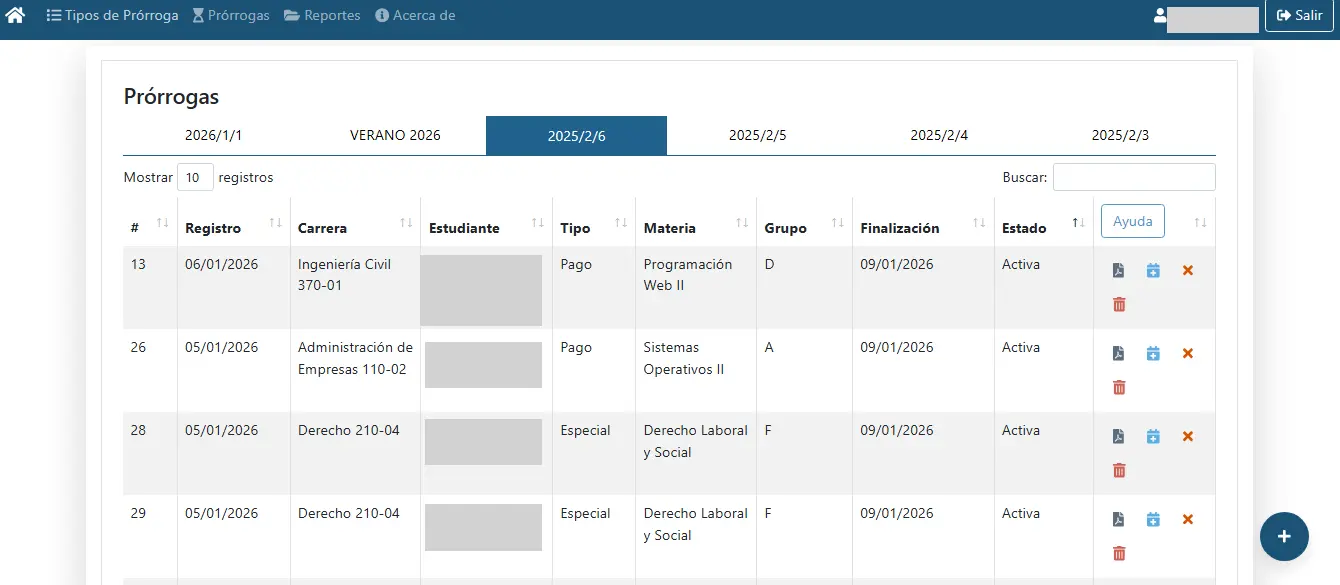Focus the Buscar search field

tap(1134, 177)
